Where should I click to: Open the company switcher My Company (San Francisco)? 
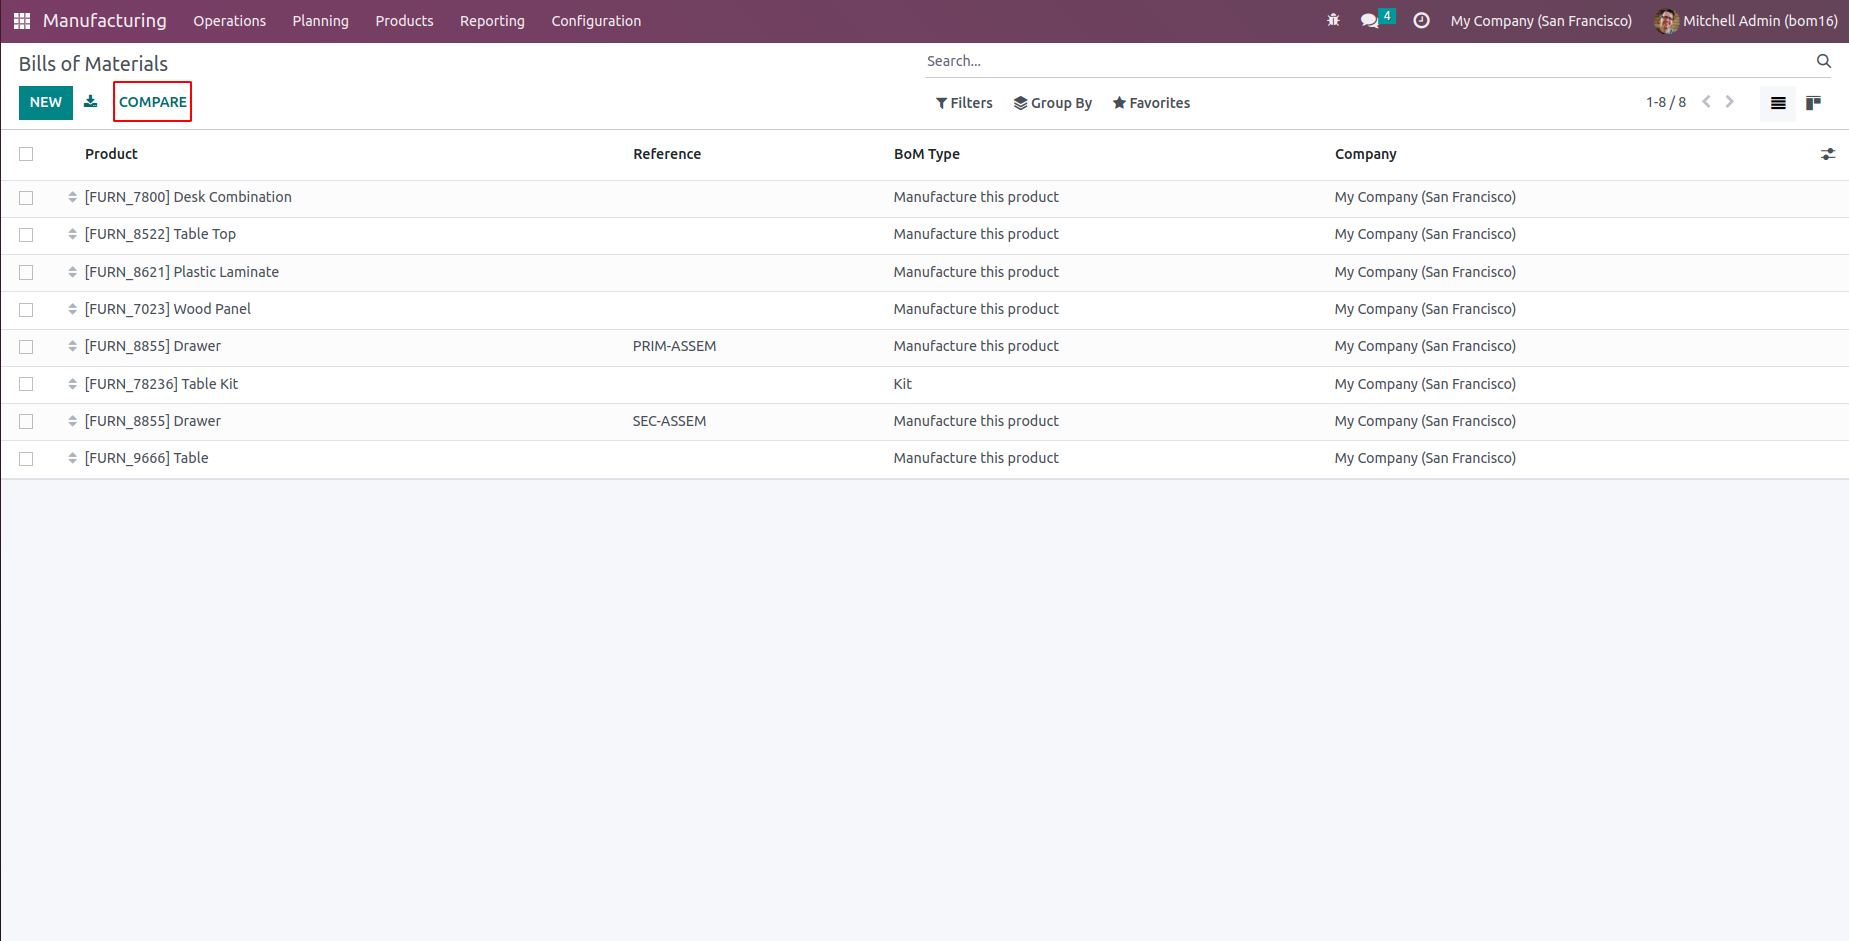(x=1541, y=21)
